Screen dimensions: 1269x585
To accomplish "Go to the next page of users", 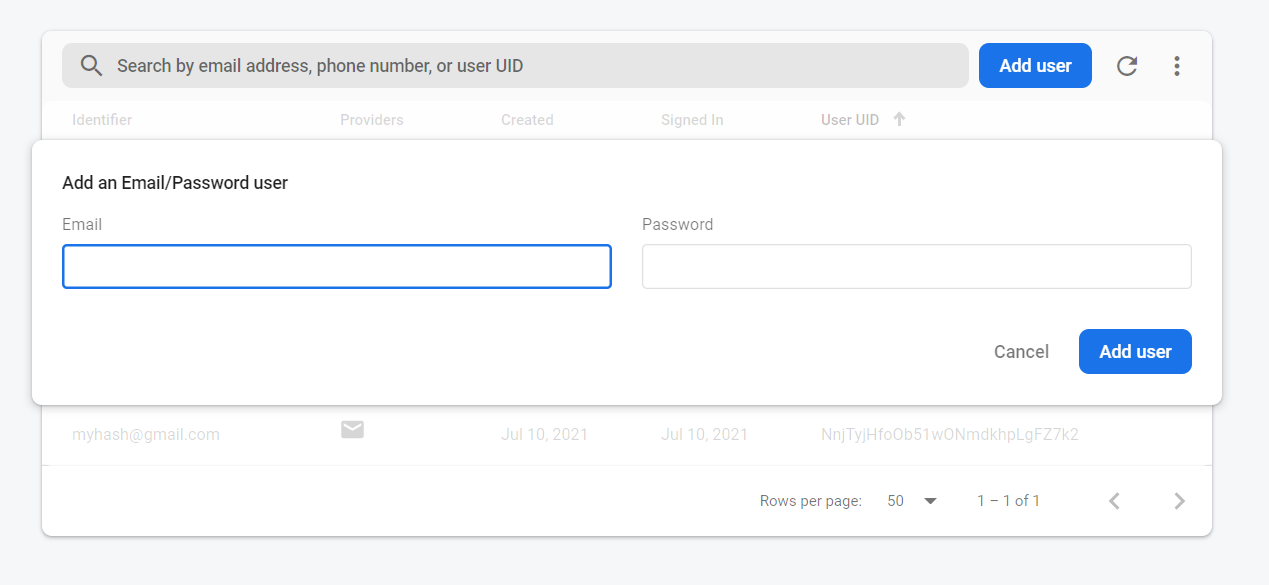I will tap(1179, 501).
